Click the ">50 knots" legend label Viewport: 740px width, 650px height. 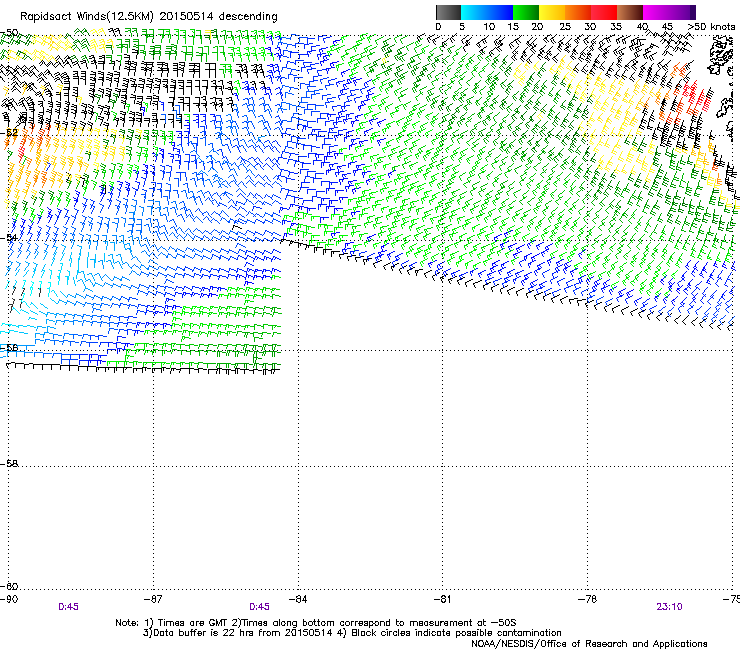(711, 27)
